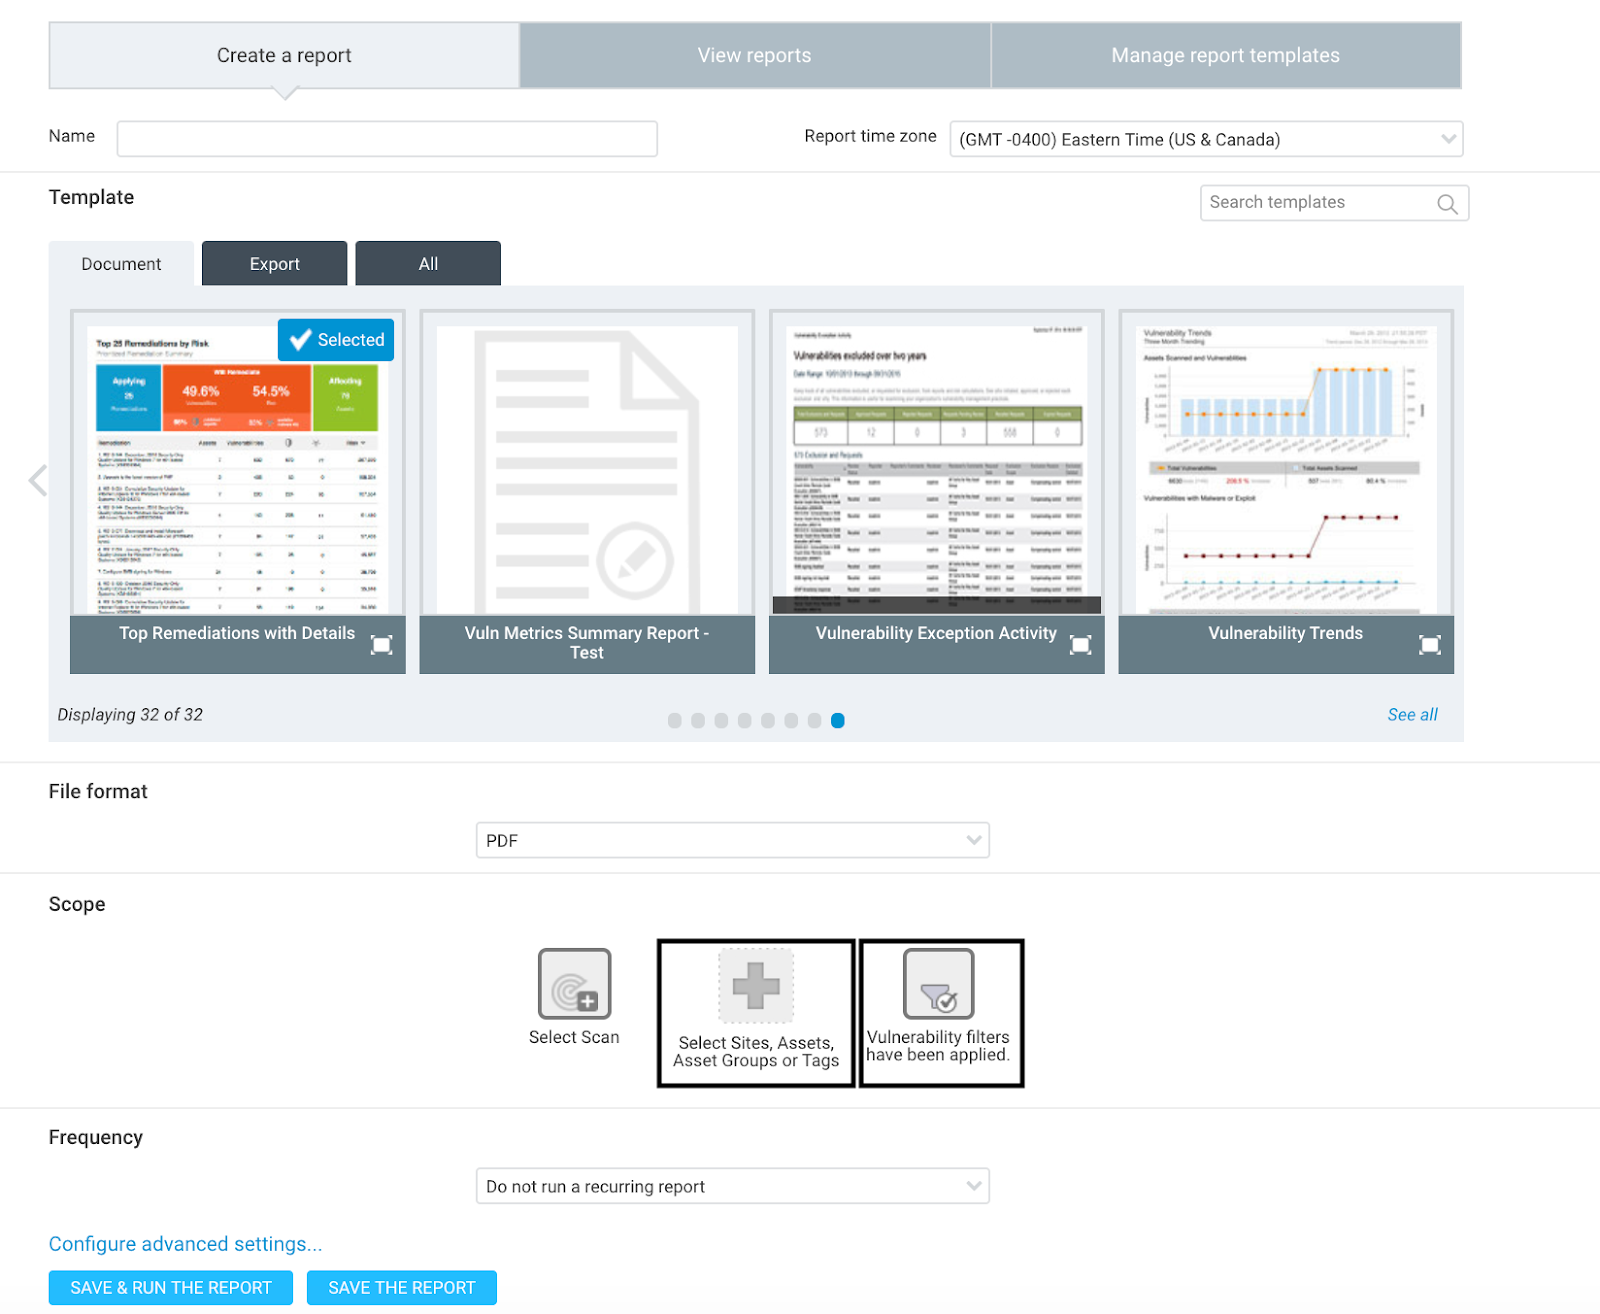Click the search templates magnifier icon

1446,204
